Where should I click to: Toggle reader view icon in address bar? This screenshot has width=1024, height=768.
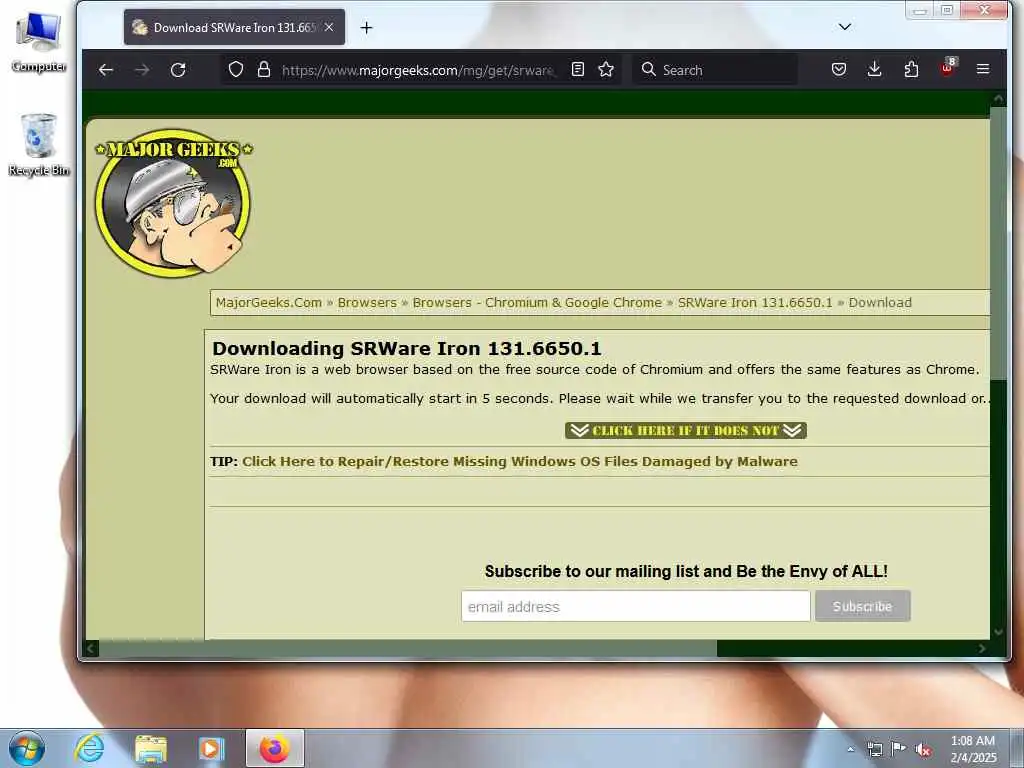coord(578,69)
